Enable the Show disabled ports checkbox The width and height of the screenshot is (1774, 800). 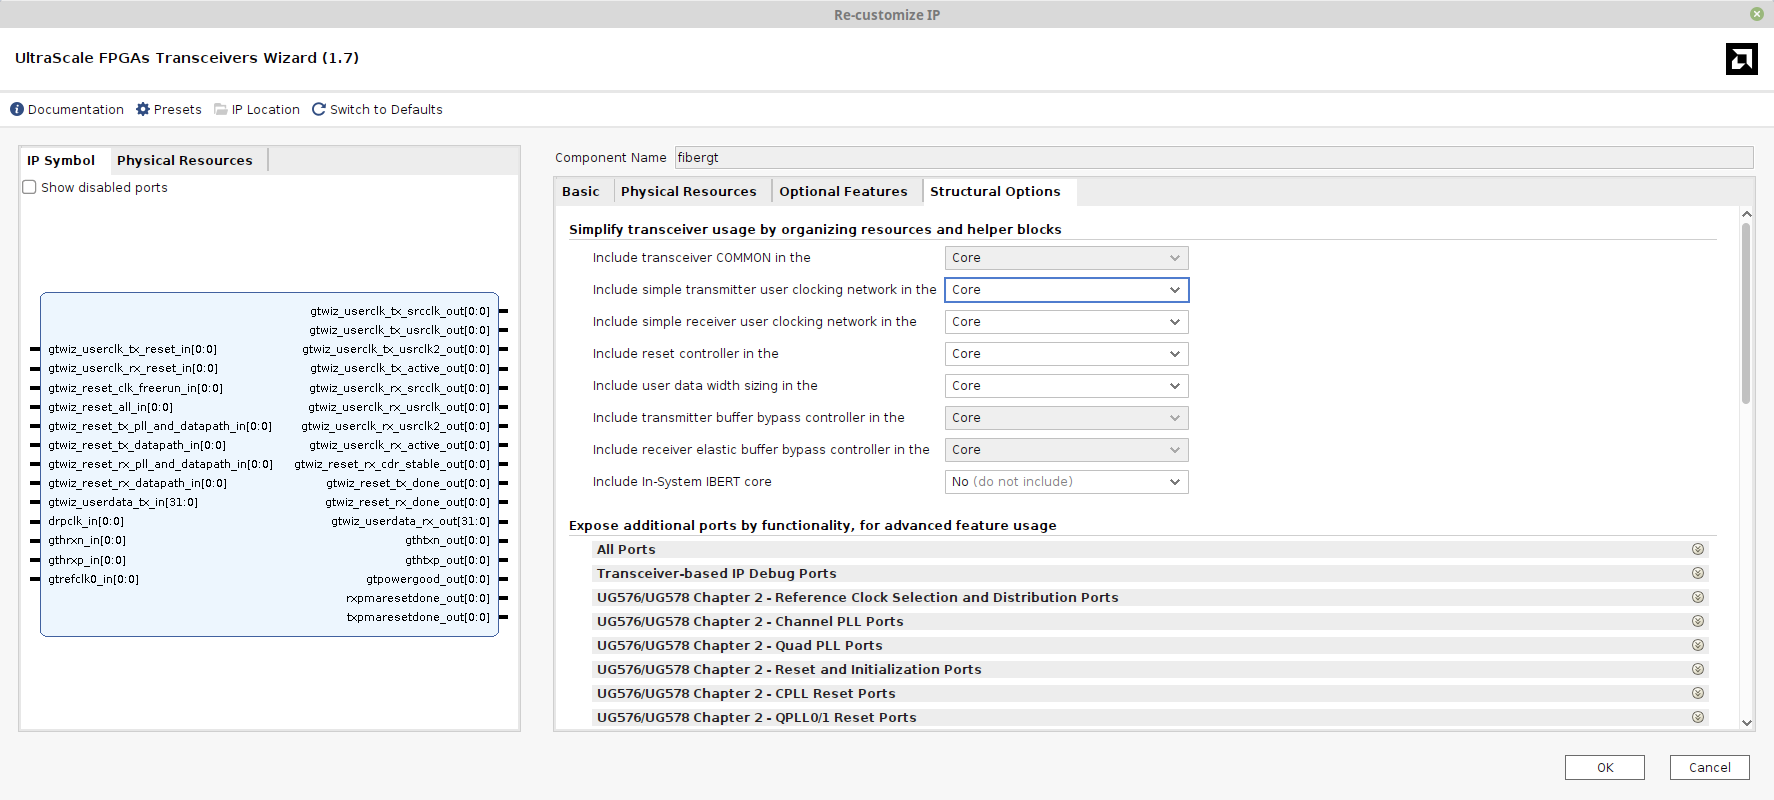(30, 187)
